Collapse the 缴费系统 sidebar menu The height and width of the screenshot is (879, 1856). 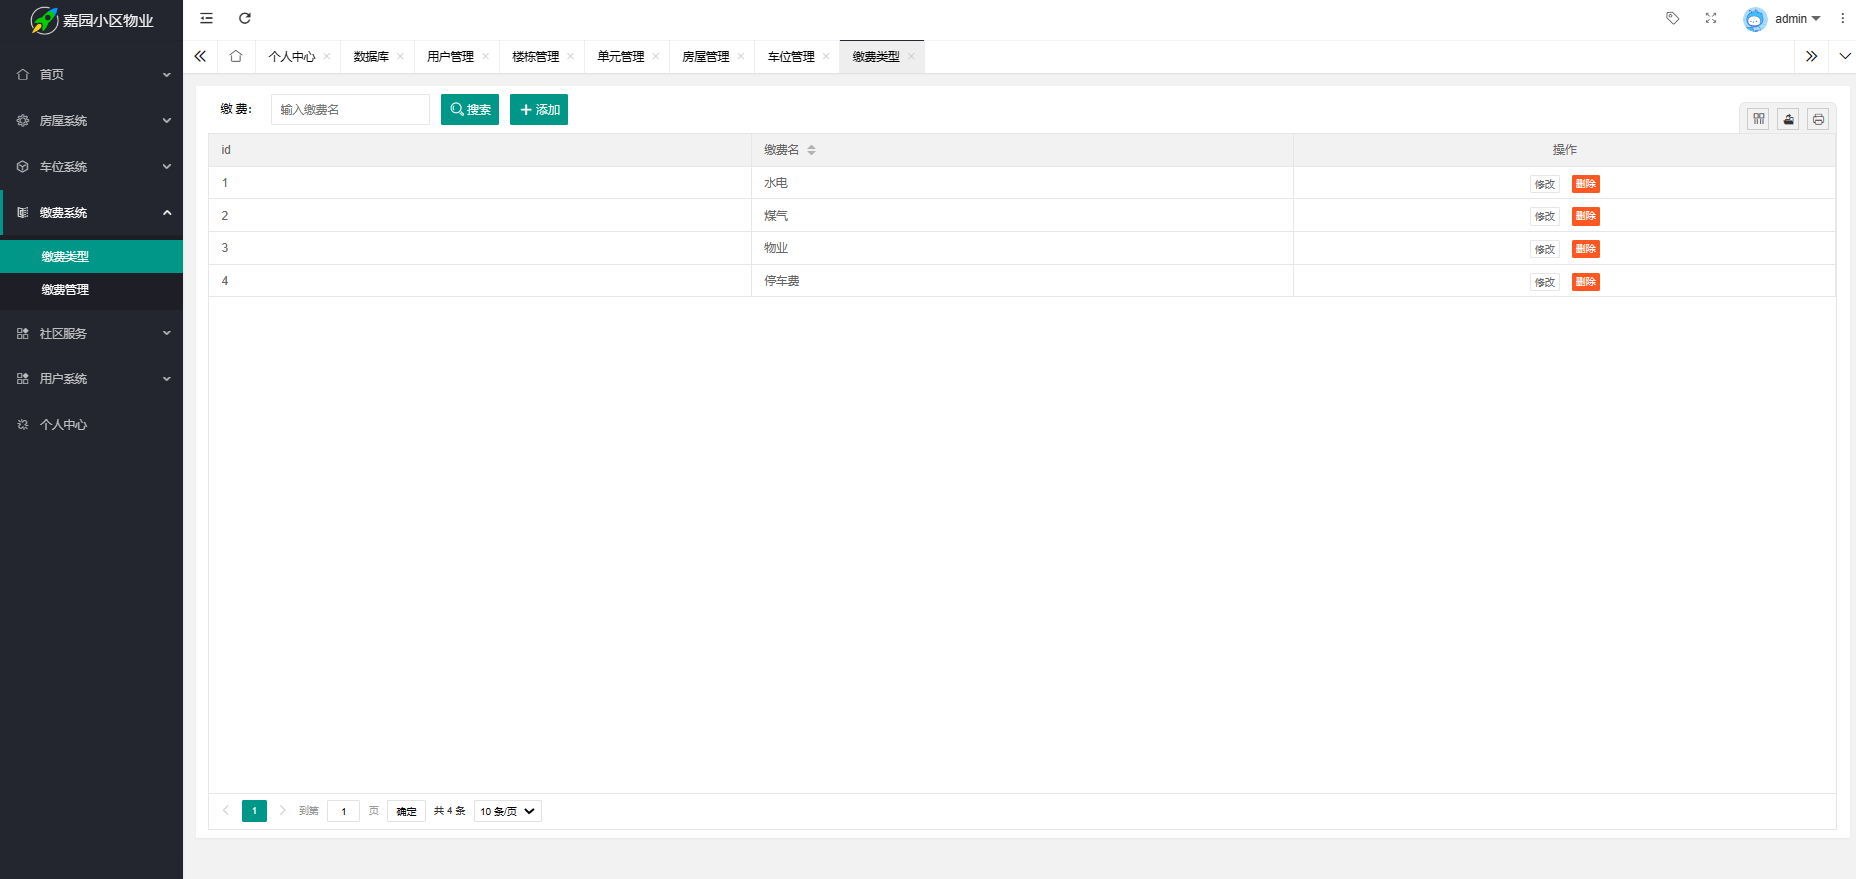[x=91, y=213]
